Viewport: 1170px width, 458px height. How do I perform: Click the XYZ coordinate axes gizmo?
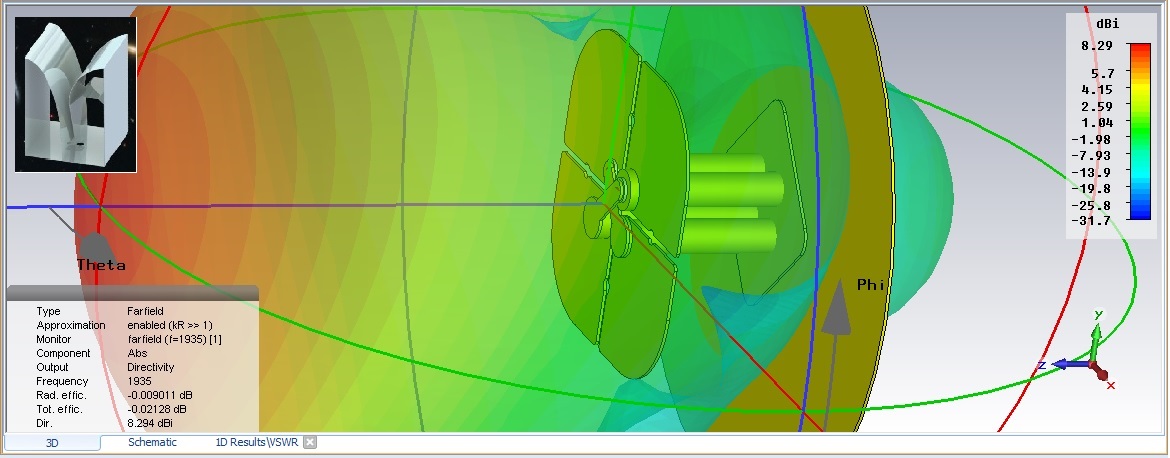[1077, 351]
